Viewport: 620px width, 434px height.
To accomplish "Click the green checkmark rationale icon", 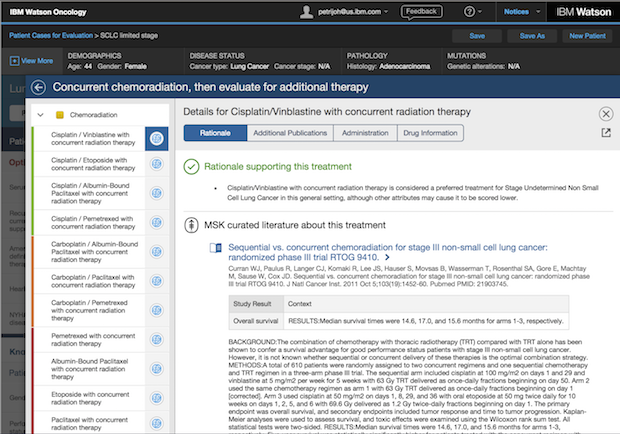I will click(191, 167).
